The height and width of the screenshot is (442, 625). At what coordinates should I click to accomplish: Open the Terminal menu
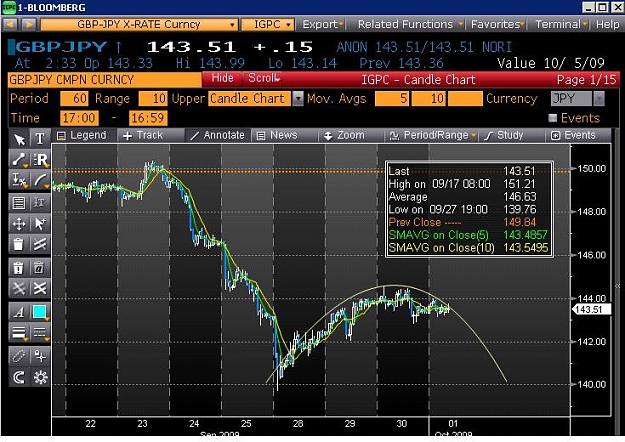560,24
